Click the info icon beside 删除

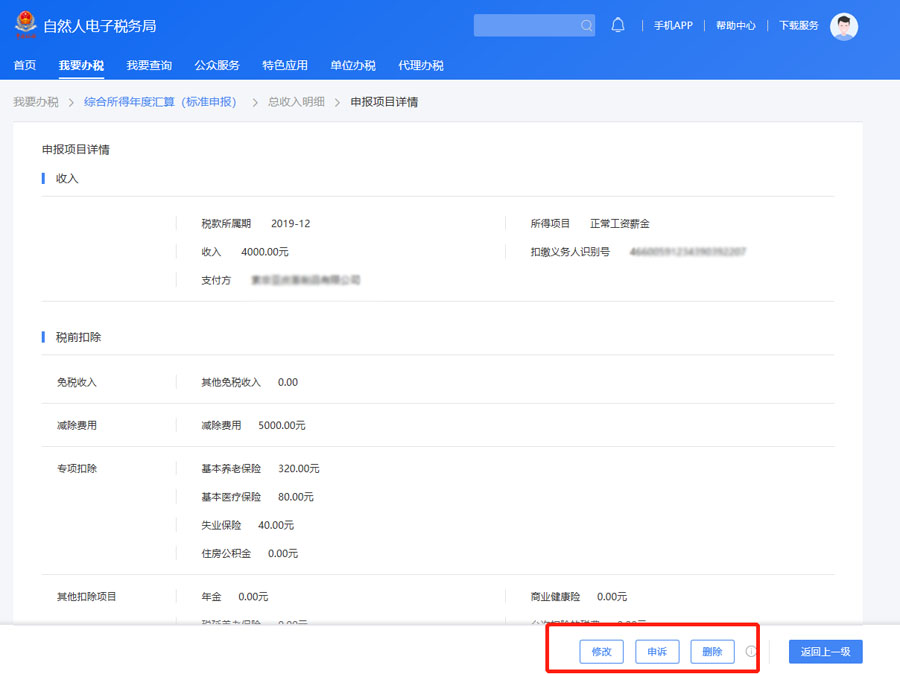751,652
